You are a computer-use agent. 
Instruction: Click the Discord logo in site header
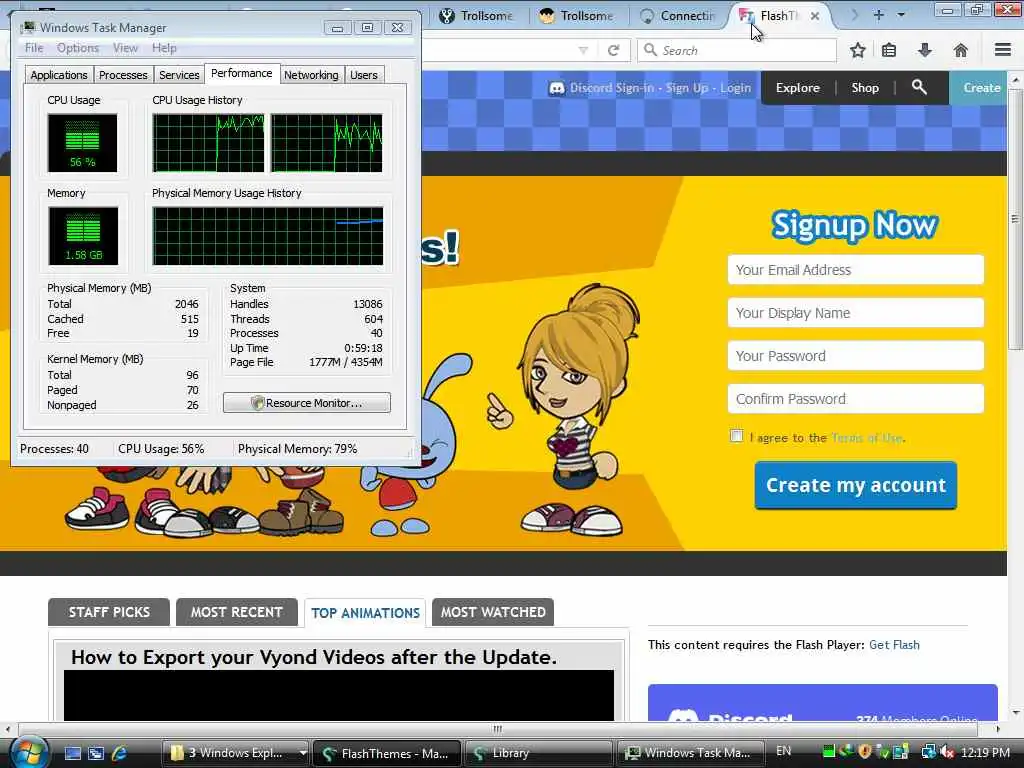click(556, 88)
